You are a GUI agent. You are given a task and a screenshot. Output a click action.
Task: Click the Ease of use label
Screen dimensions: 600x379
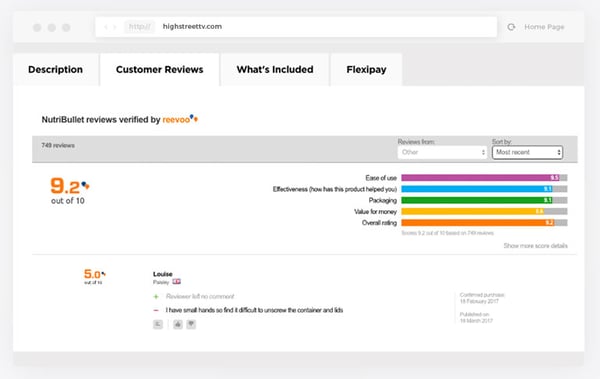coord(381,178)
